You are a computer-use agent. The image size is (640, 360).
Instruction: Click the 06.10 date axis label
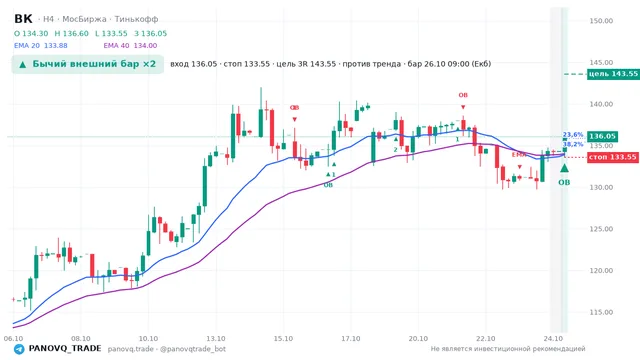point(13,339)
